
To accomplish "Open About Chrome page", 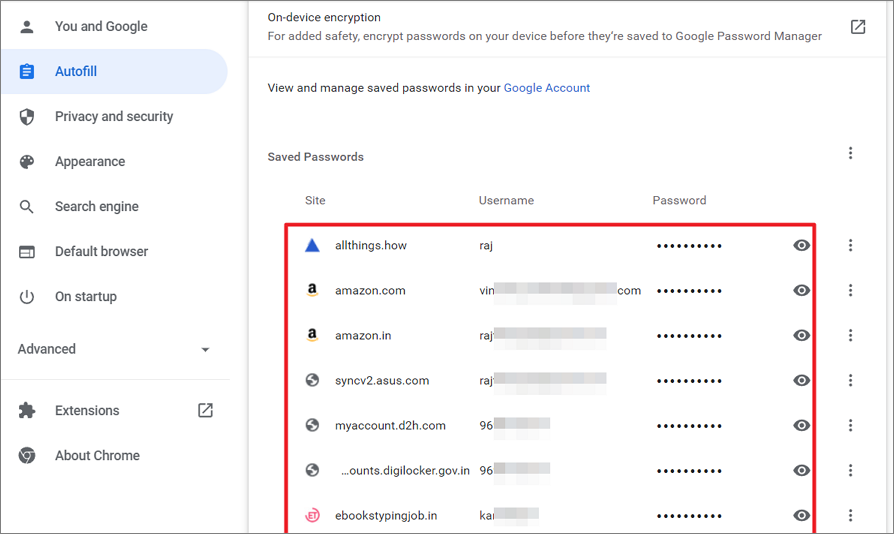I will pos(97,455).
